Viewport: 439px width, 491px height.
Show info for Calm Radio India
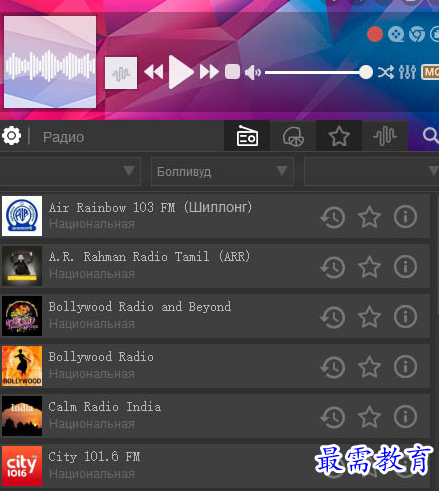[x=405, y=417]
